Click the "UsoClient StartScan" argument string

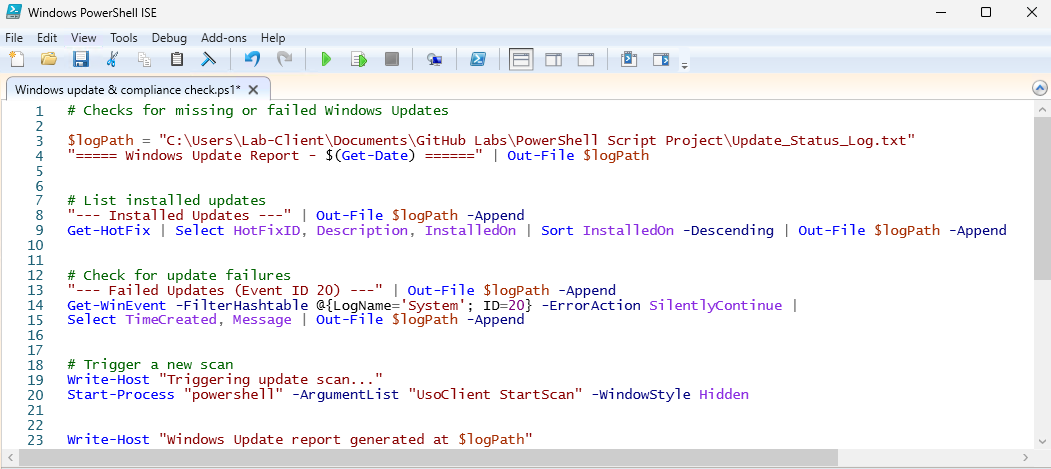495,395
